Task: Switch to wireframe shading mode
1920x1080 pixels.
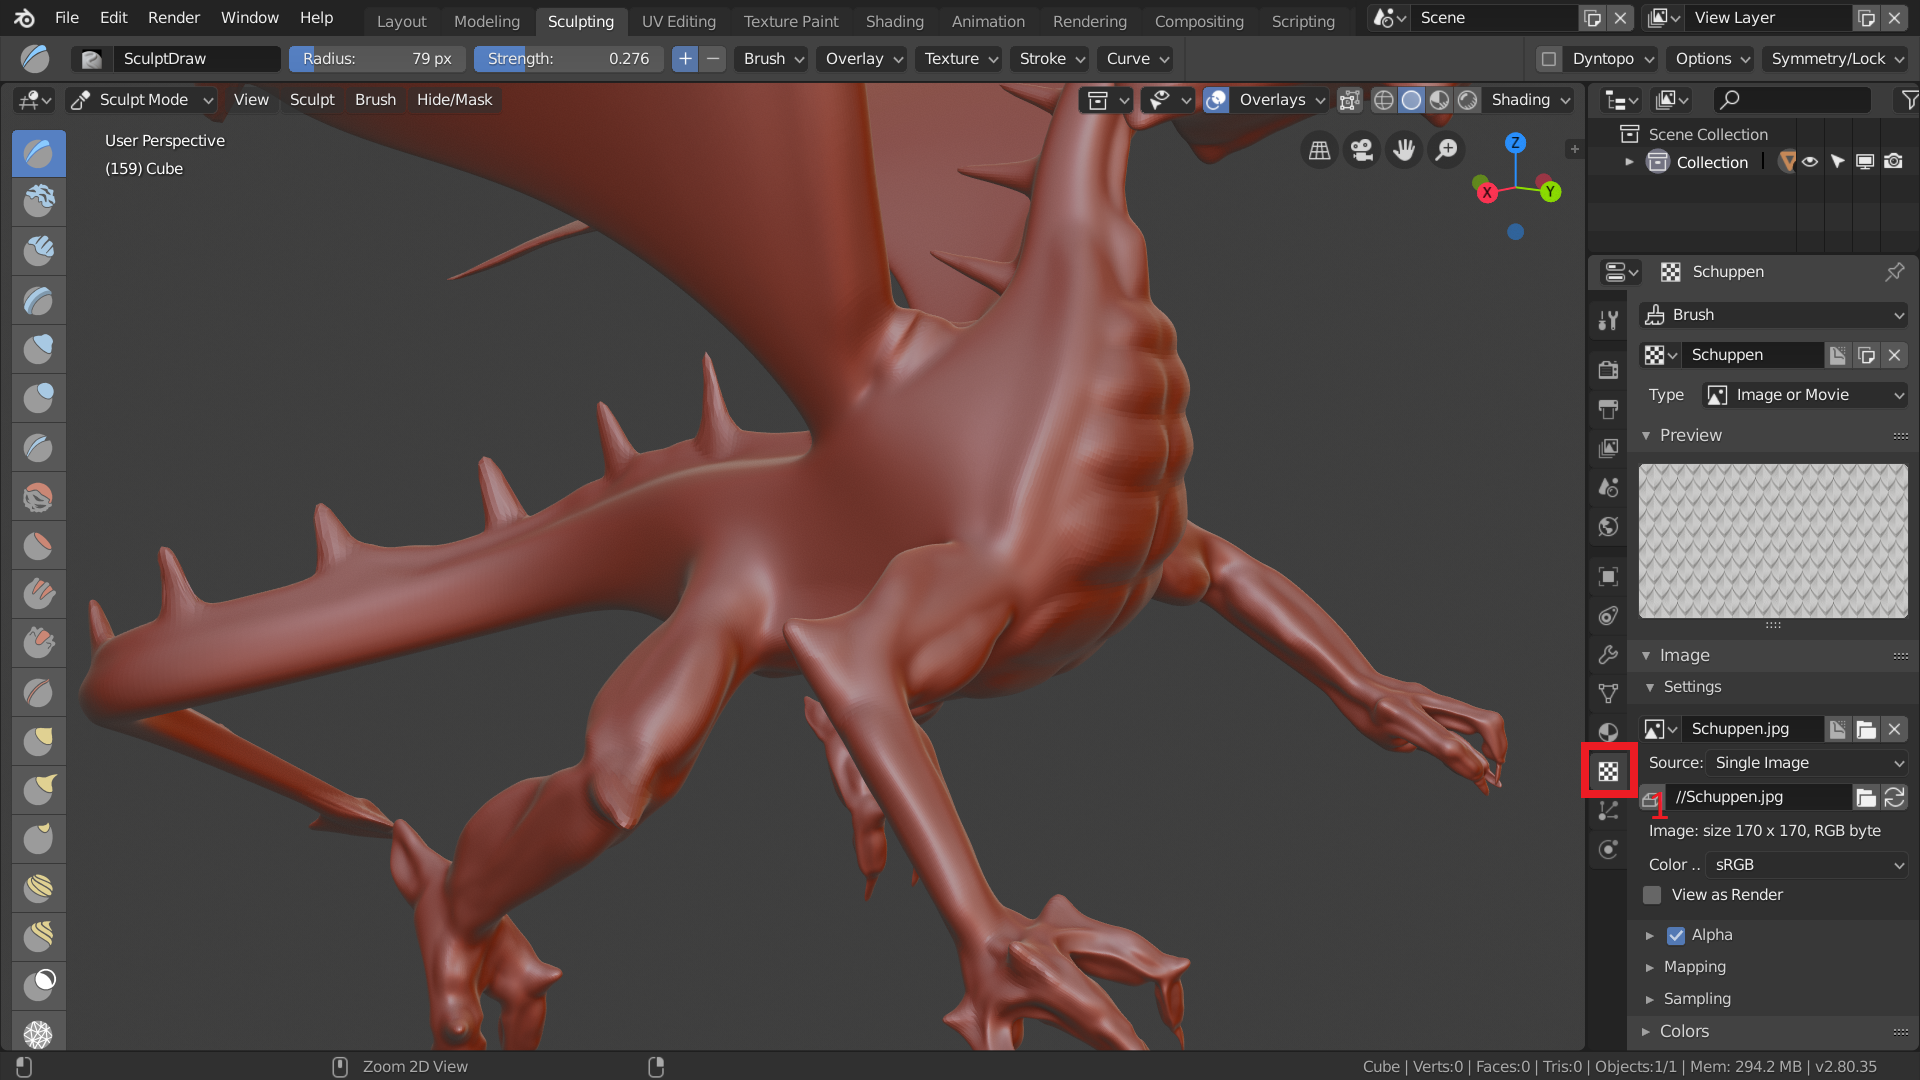Action: [1383, 100]
